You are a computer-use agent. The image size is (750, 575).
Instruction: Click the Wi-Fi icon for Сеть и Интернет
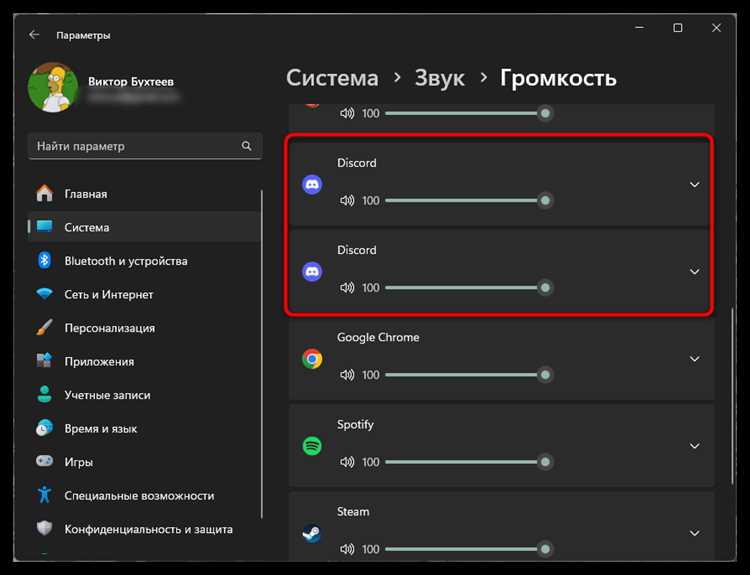click(44, 293)
